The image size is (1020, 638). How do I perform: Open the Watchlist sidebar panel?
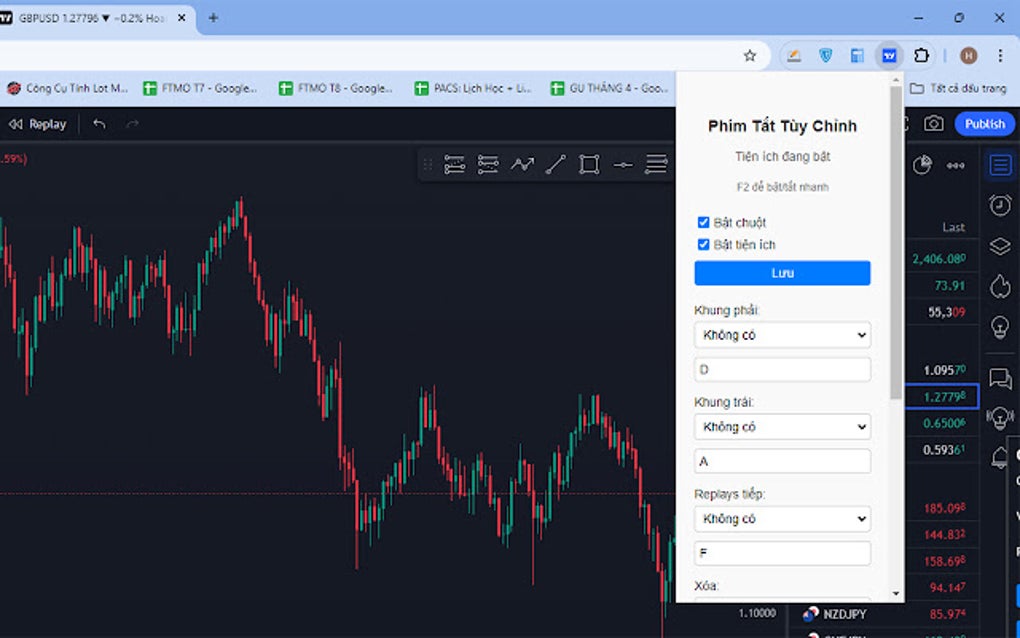(x=1000, y=165)
